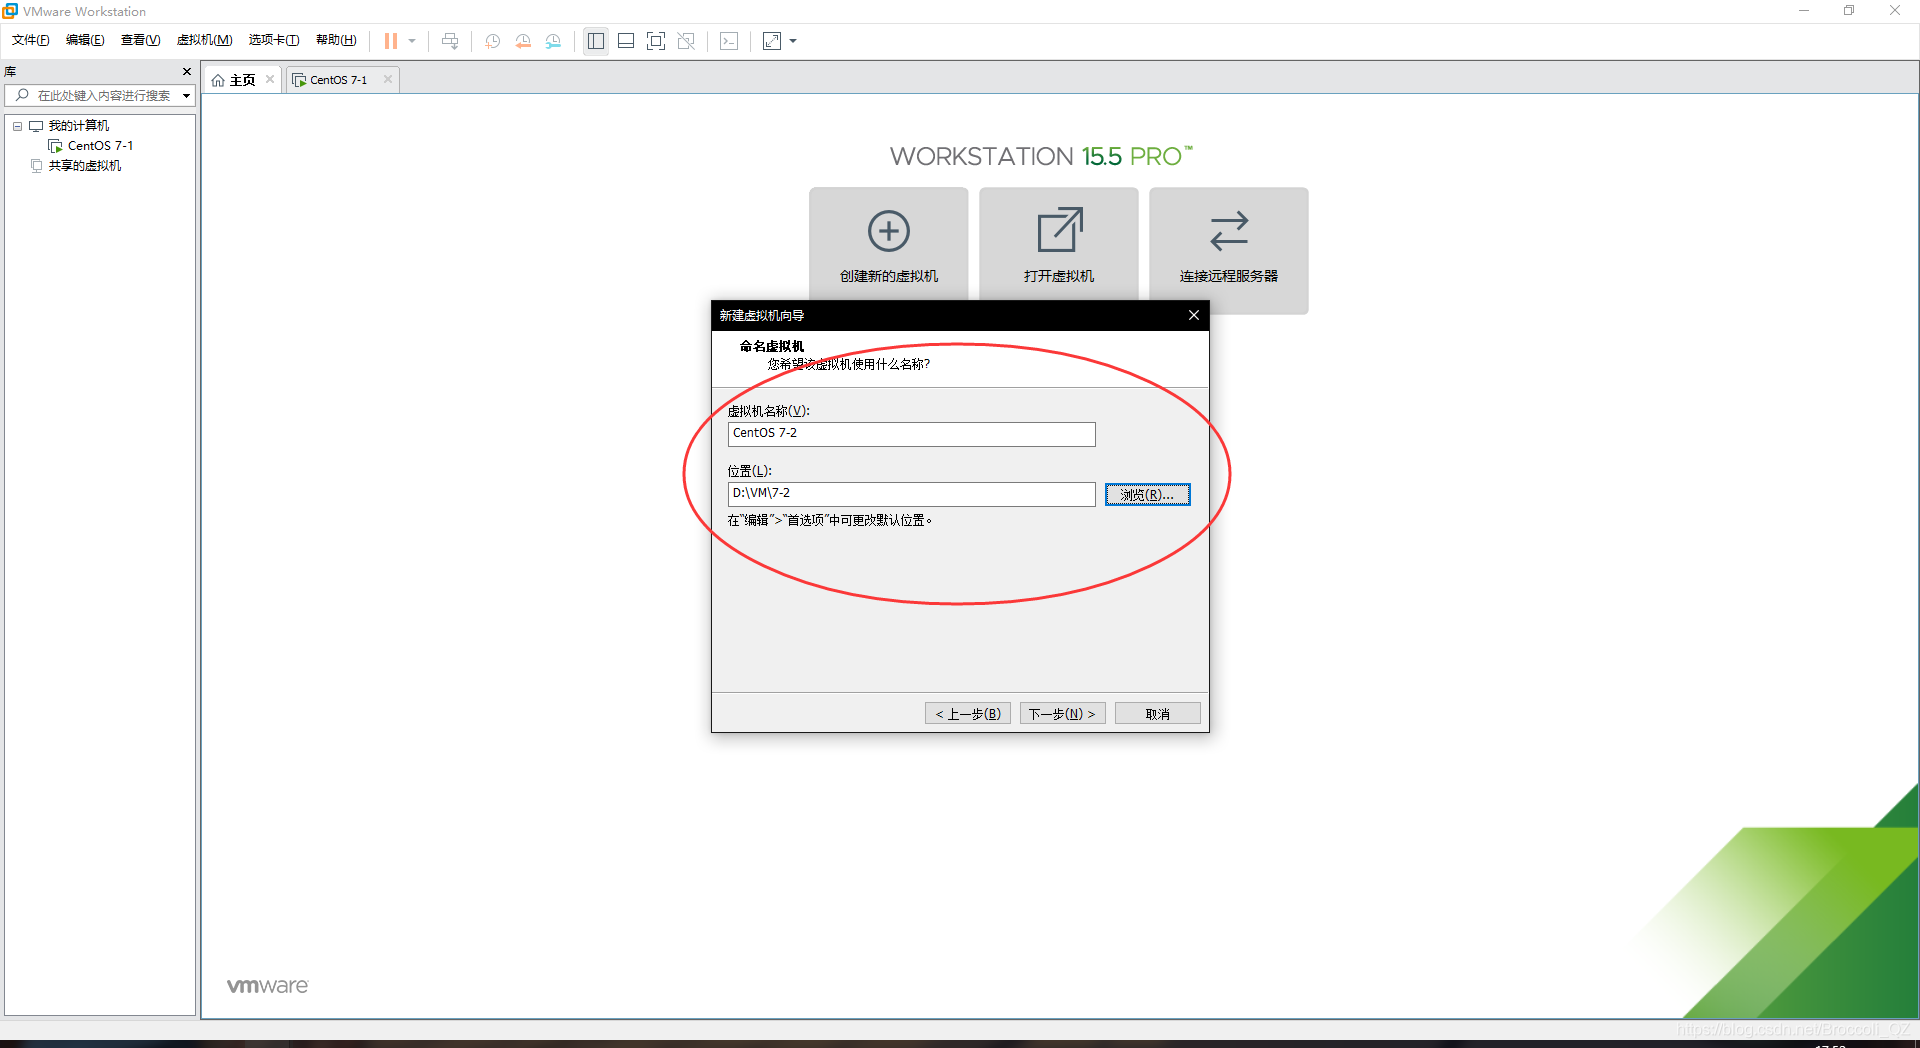The image size is (1920, 1048).
Task: Click the VM icon on CentOS 7-1 tab
Action: 299,80
